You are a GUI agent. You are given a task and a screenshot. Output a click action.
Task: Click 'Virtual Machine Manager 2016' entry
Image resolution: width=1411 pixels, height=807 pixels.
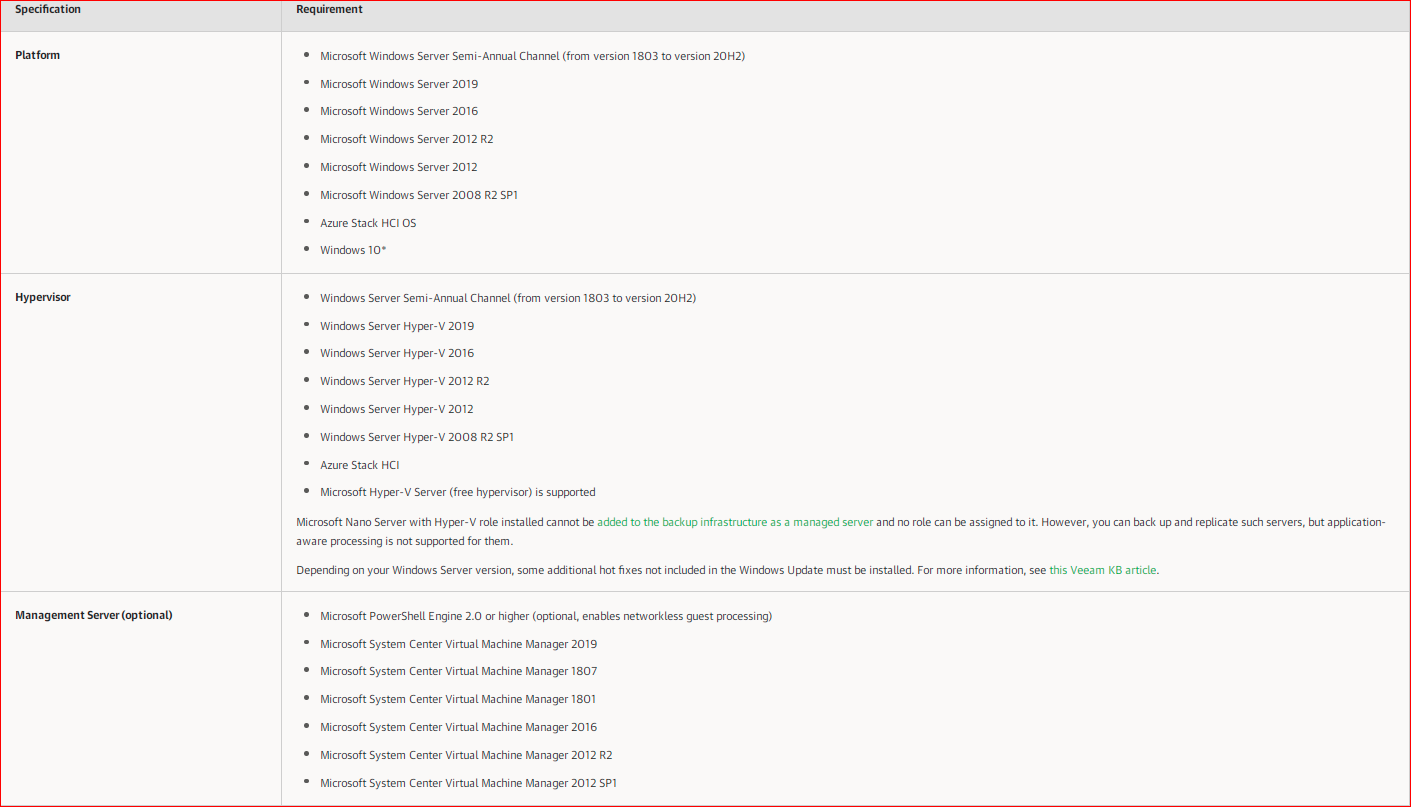point(458,727)
